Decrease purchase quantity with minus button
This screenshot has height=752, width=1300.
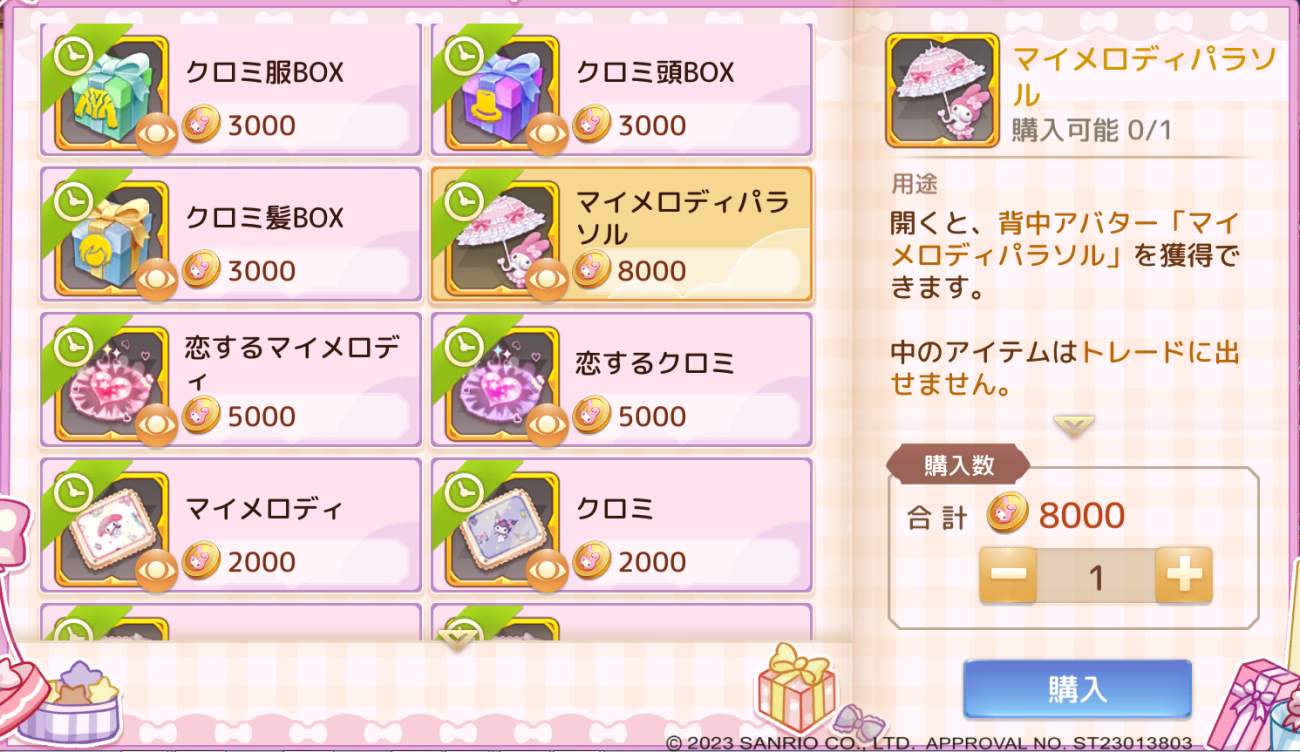pyautogui.click(x=1008, y=575)
